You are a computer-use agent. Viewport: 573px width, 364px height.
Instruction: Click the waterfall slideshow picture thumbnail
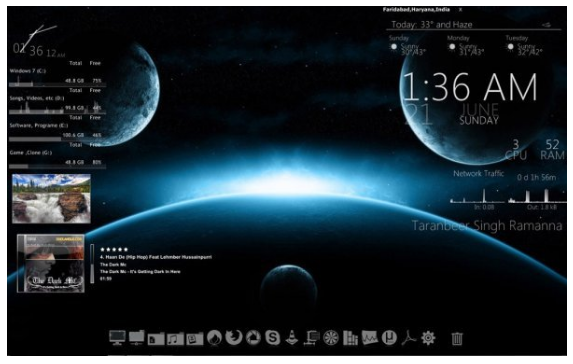point(51,199)
